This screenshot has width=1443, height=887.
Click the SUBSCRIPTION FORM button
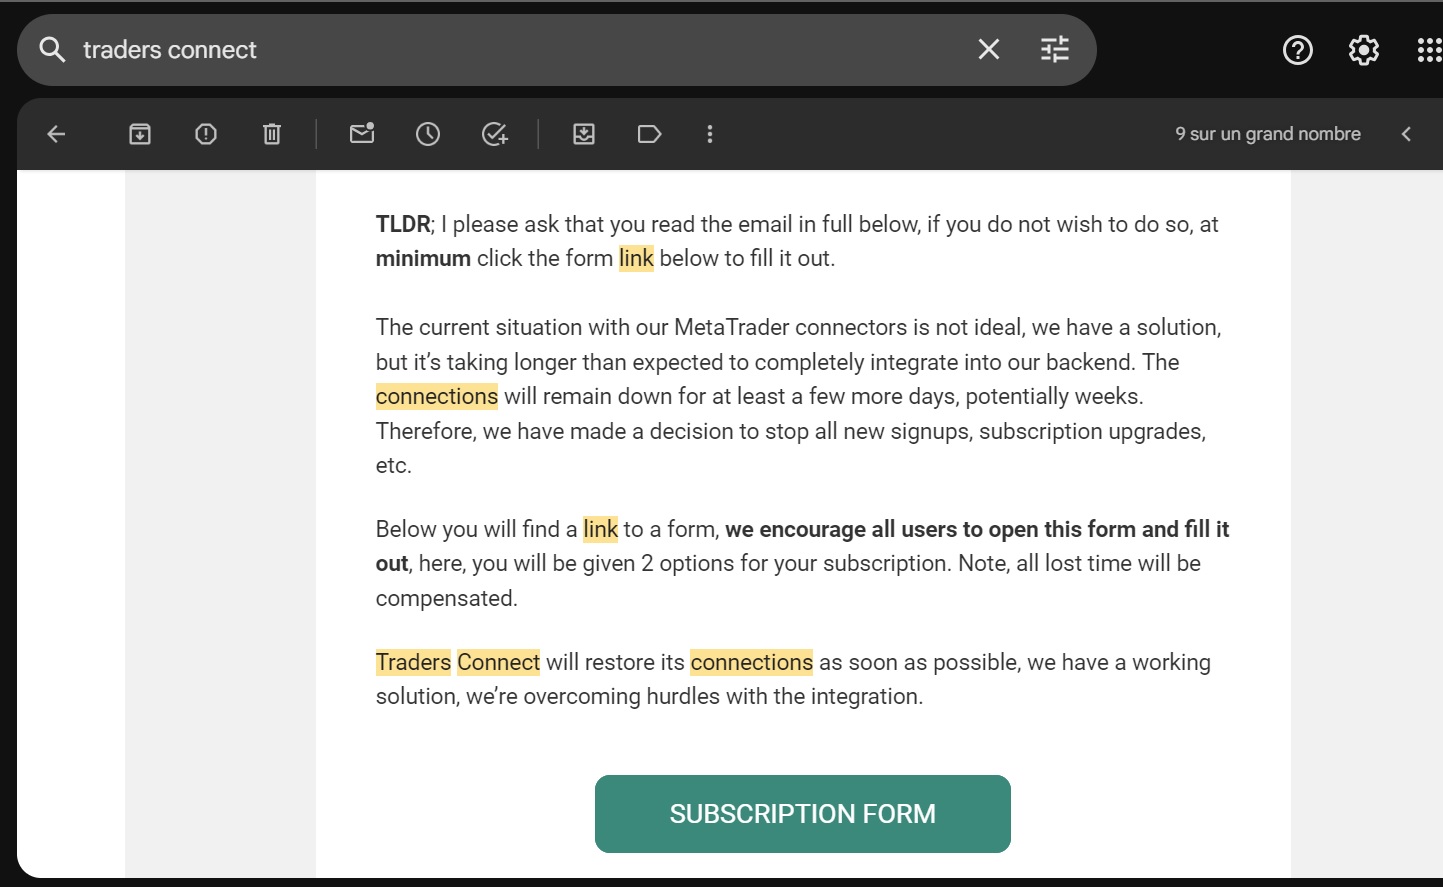click(802, 814)
